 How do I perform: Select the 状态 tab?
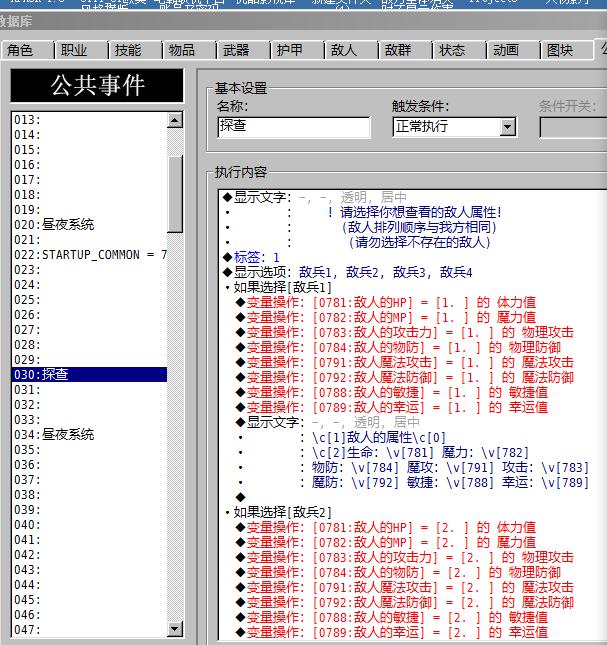coord(459,51)
